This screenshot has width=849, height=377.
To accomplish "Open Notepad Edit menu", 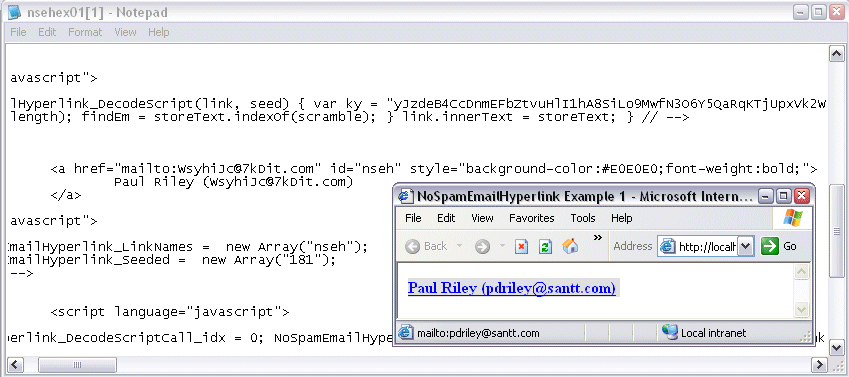I will (x=47, y=32).
